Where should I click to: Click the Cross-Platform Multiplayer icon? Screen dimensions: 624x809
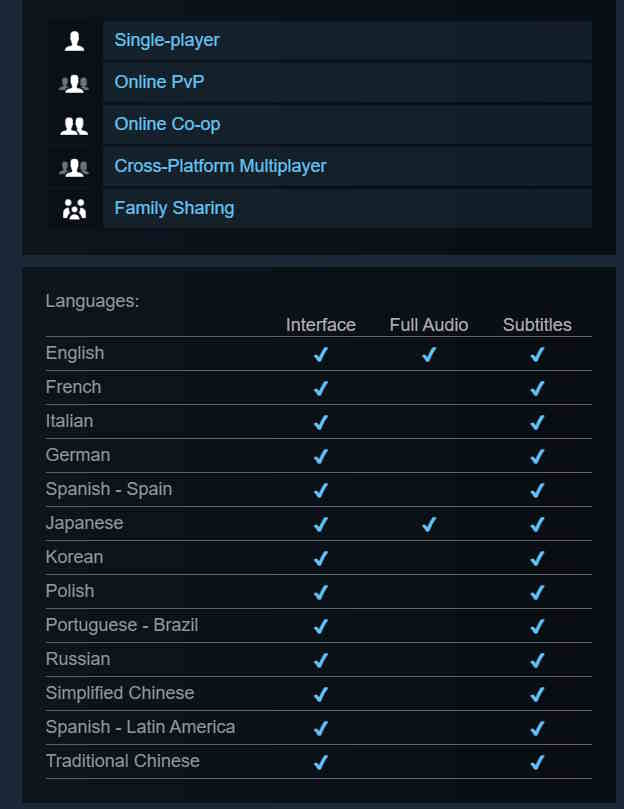click(x=74, y=167)
